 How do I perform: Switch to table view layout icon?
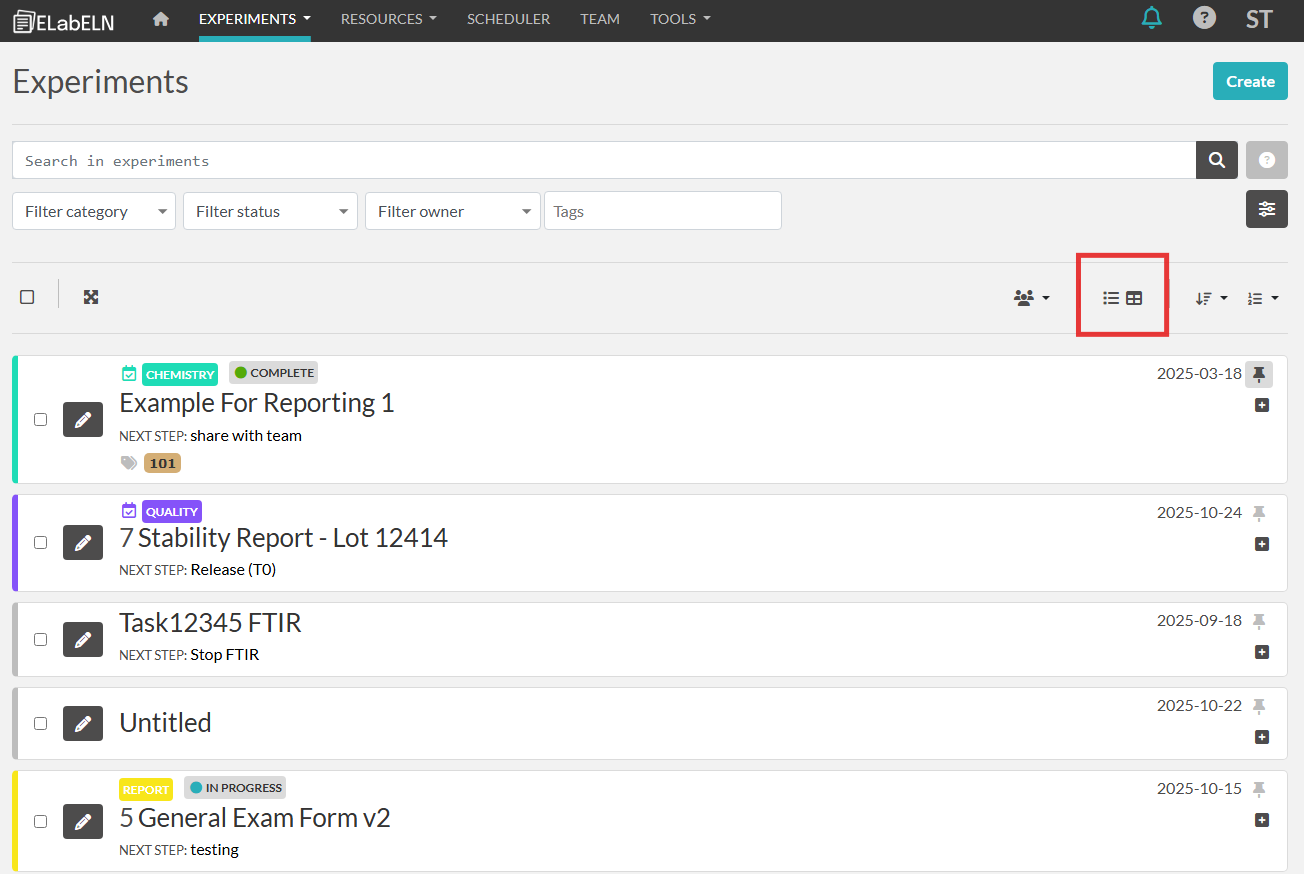[x=1134, y=298]
